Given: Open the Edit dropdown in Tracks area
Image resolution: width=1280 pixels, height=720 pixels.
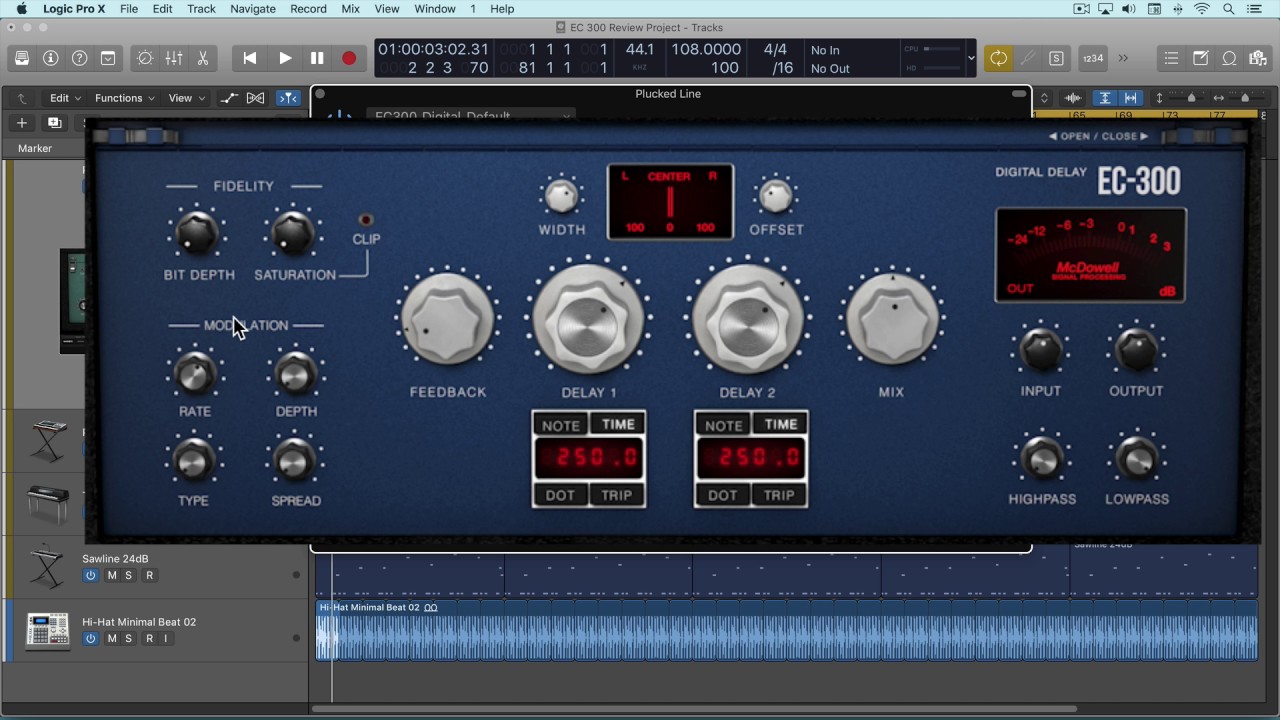Looking at the screenshot, I should point(65,98).
